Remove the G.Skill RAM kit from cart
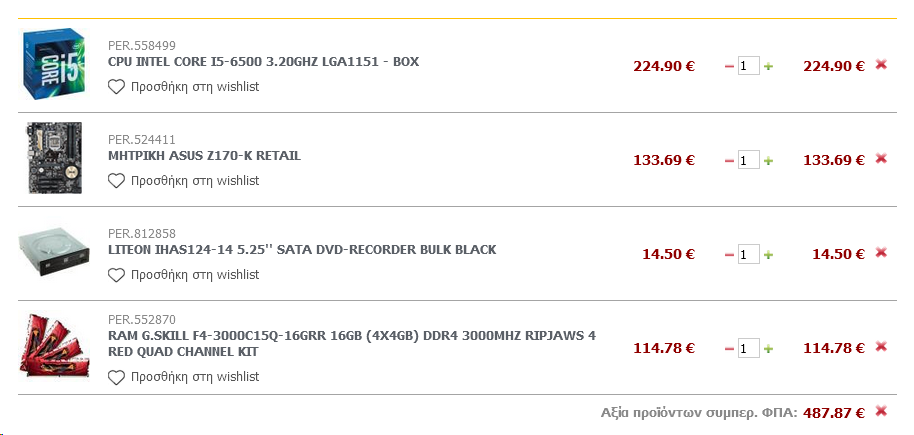This screenshot has width=914, height=435. coord(881,347)
